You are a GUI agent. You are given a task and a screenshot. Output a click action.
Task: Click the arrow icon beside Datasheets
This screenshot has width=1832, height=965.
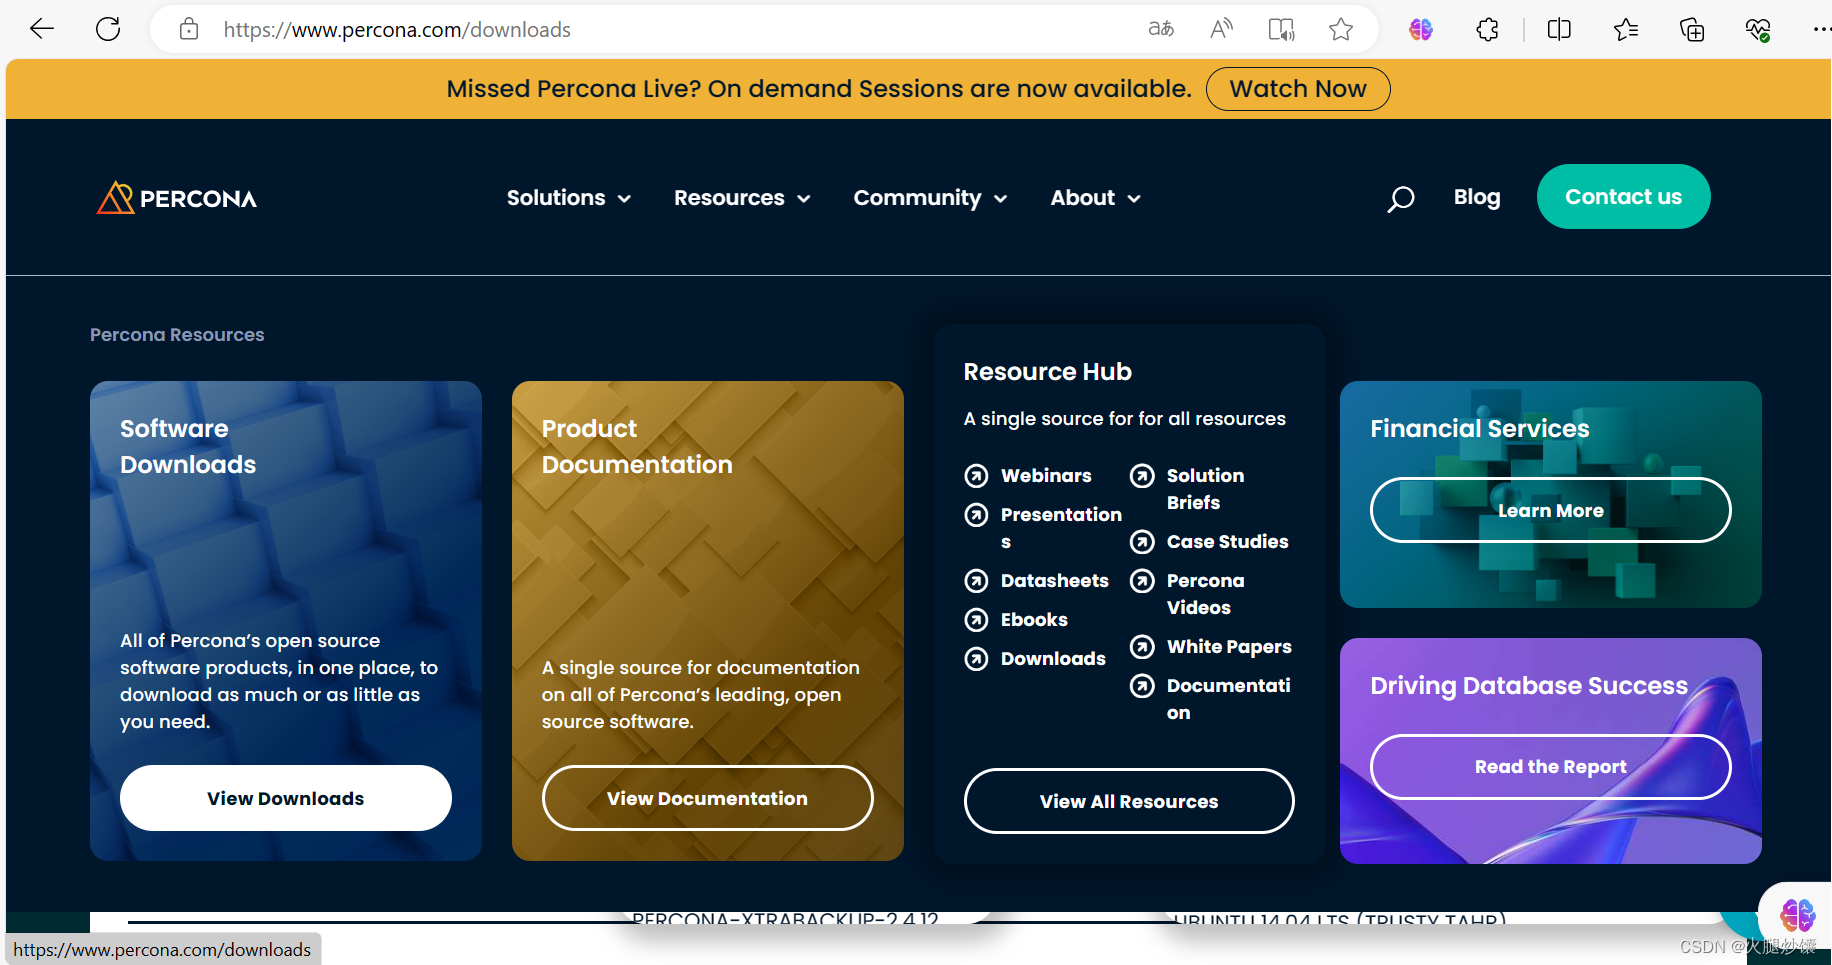pyautogui.click(x=976, y=581)
